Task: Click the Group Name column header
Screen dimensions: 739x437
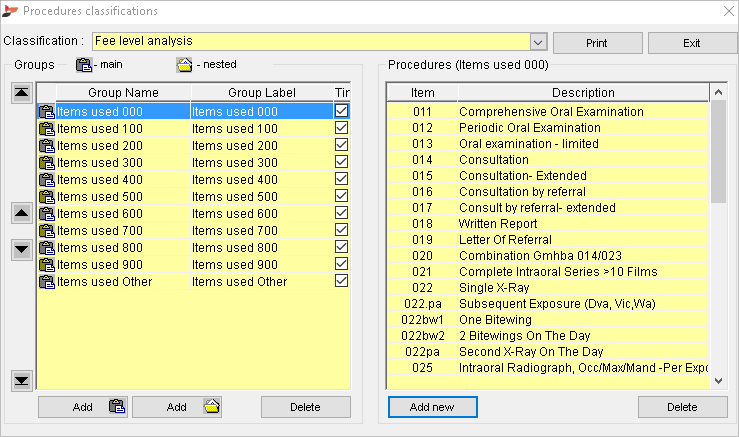Action: tap(123, 92)
